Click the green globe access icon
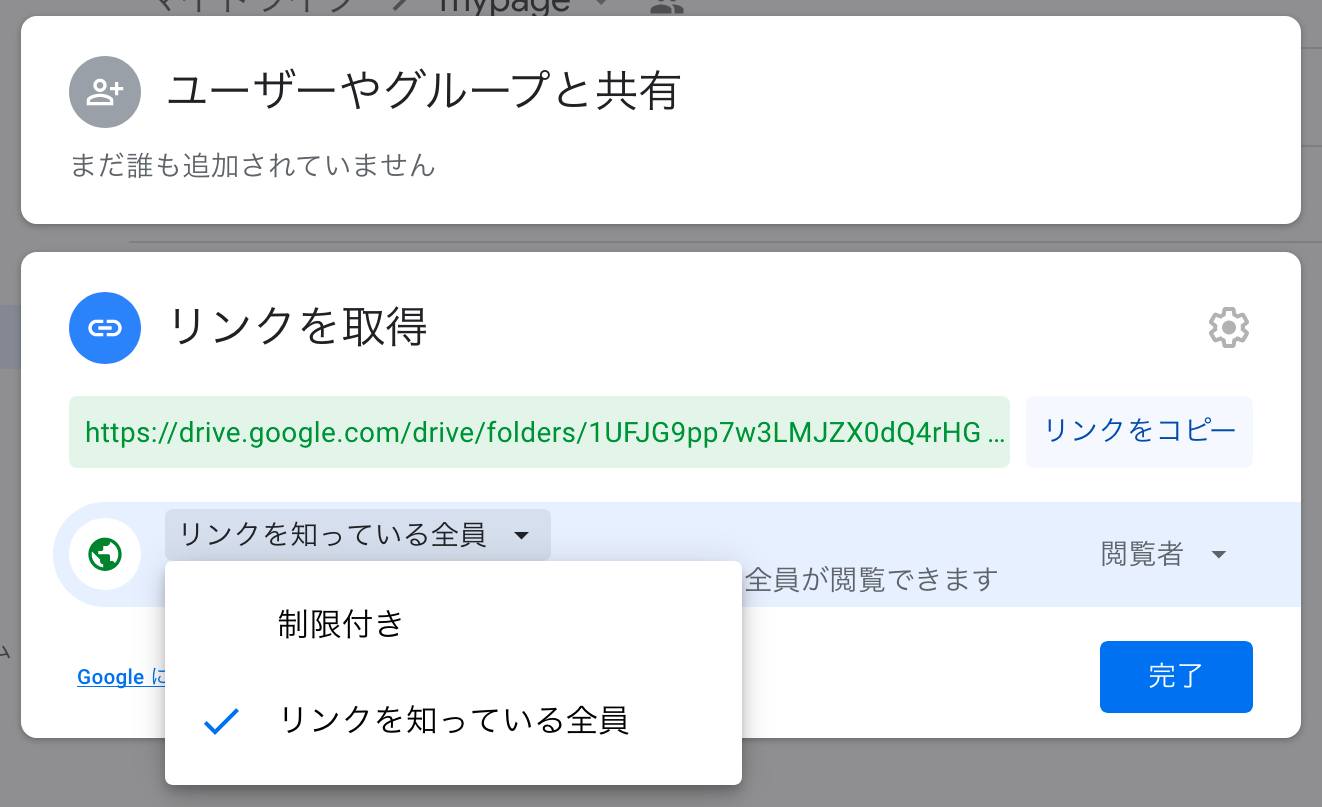The image size is (1322, 807). 105,553
